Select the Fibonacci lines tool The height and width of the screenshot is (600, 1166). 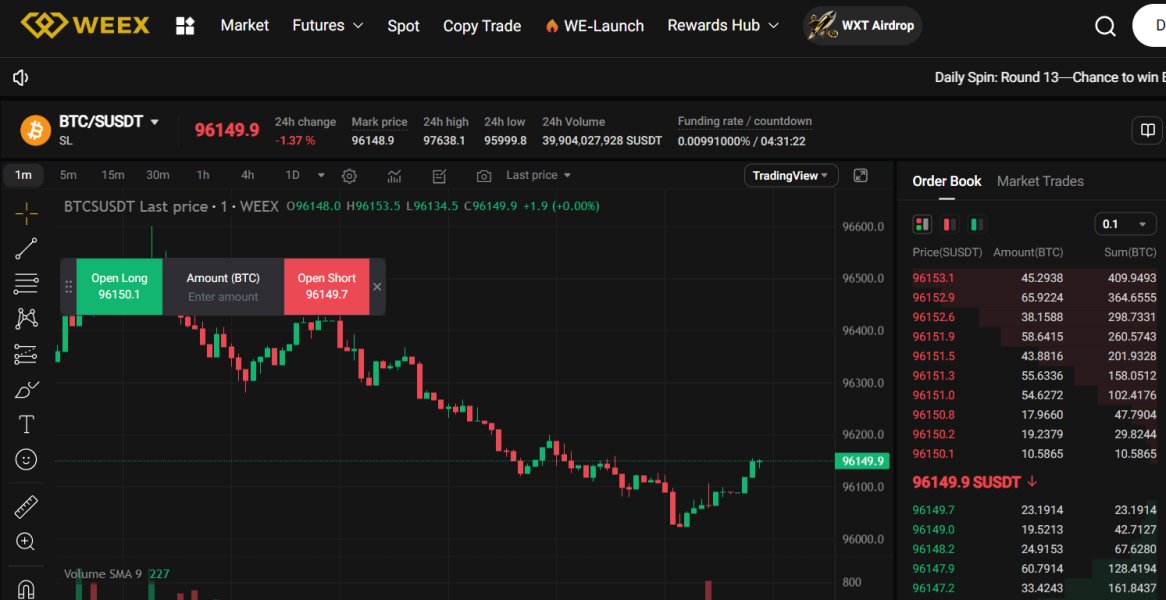tap(26, 283)
